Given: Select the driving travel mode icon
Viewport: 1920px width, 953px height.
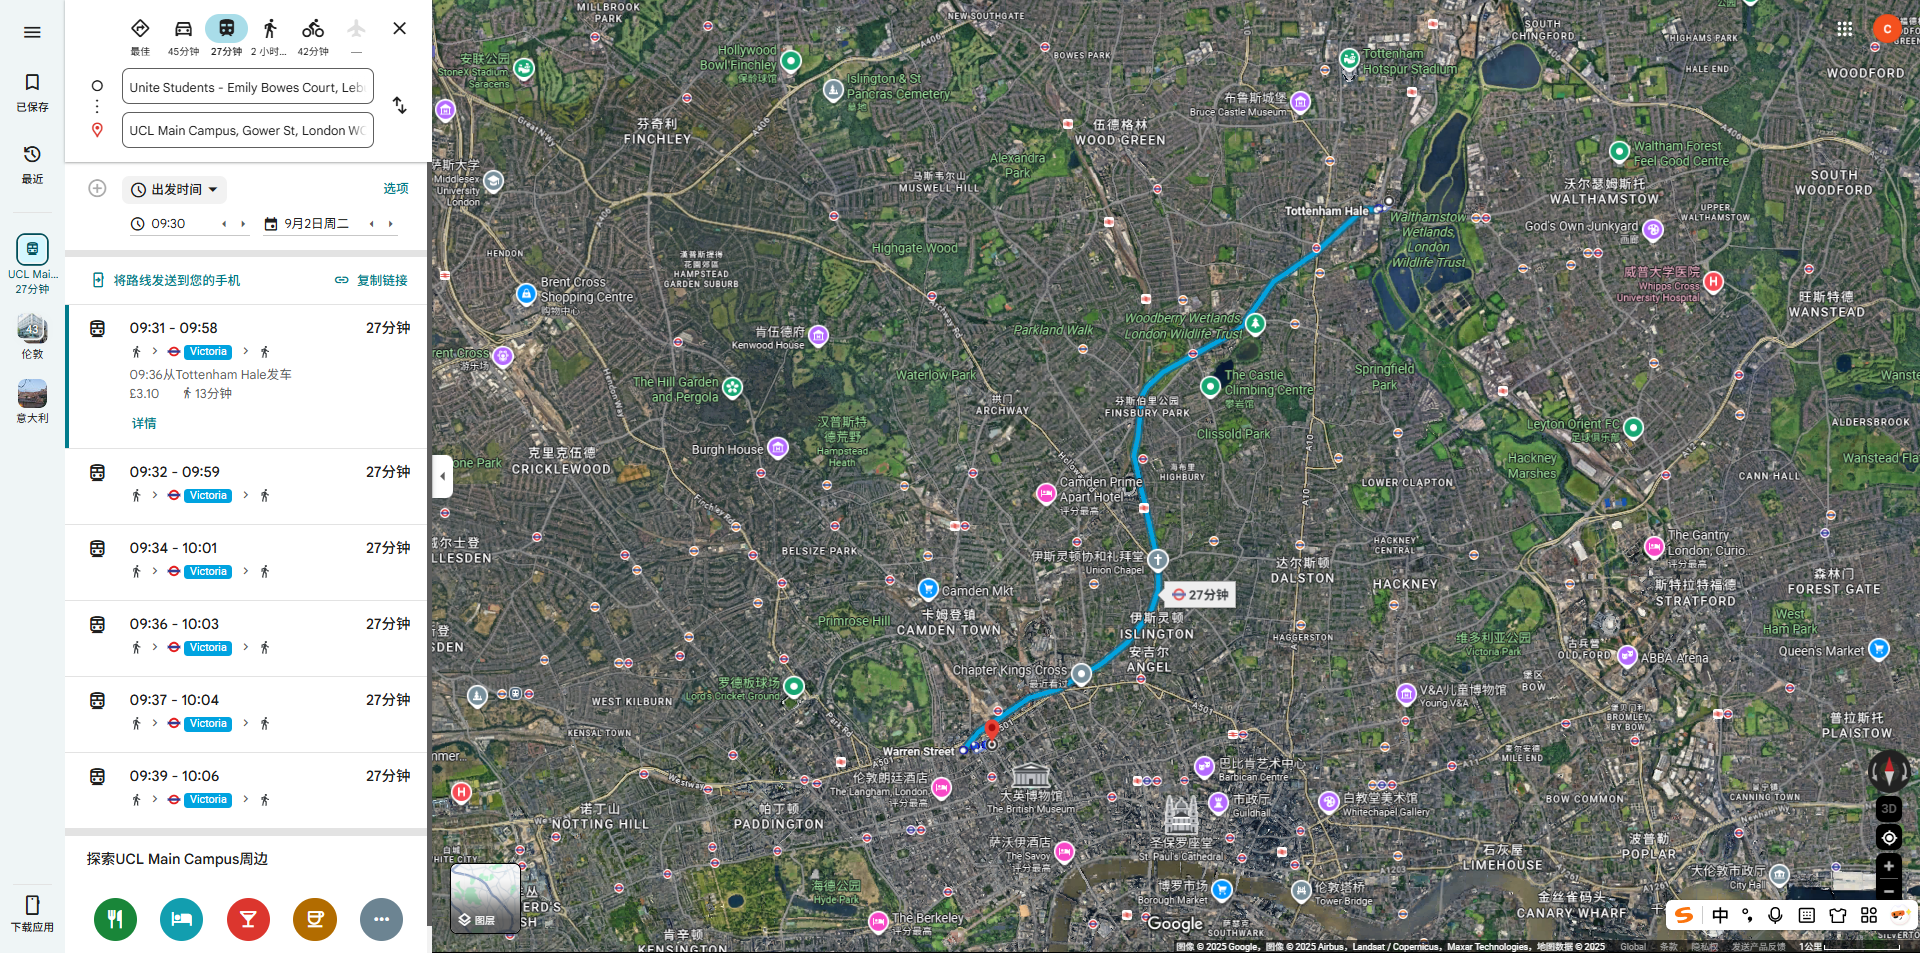Looking at the screenshot, I should tap(183, 29).
